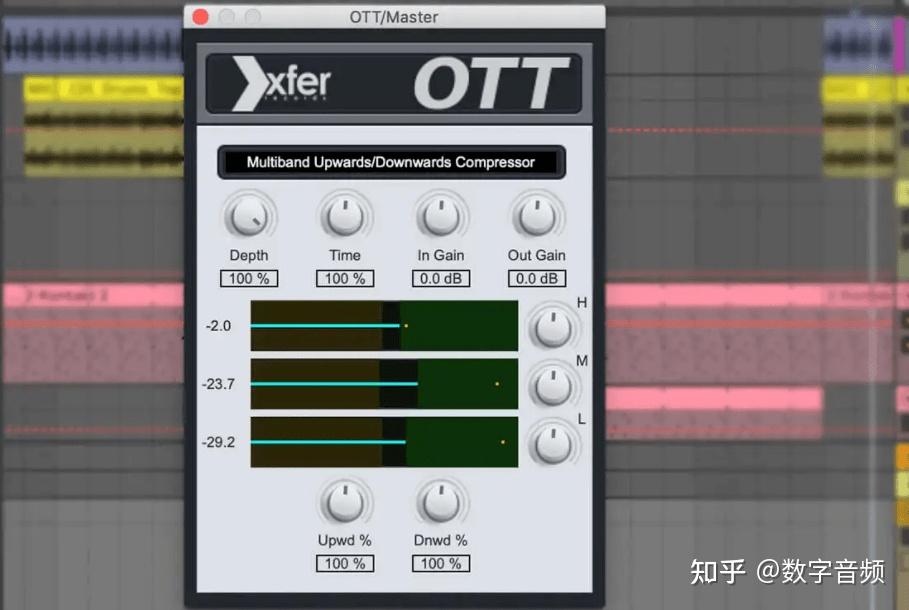This screenshot has width=909, height=610.
Task: Click the Depth label
Action: 249,255
